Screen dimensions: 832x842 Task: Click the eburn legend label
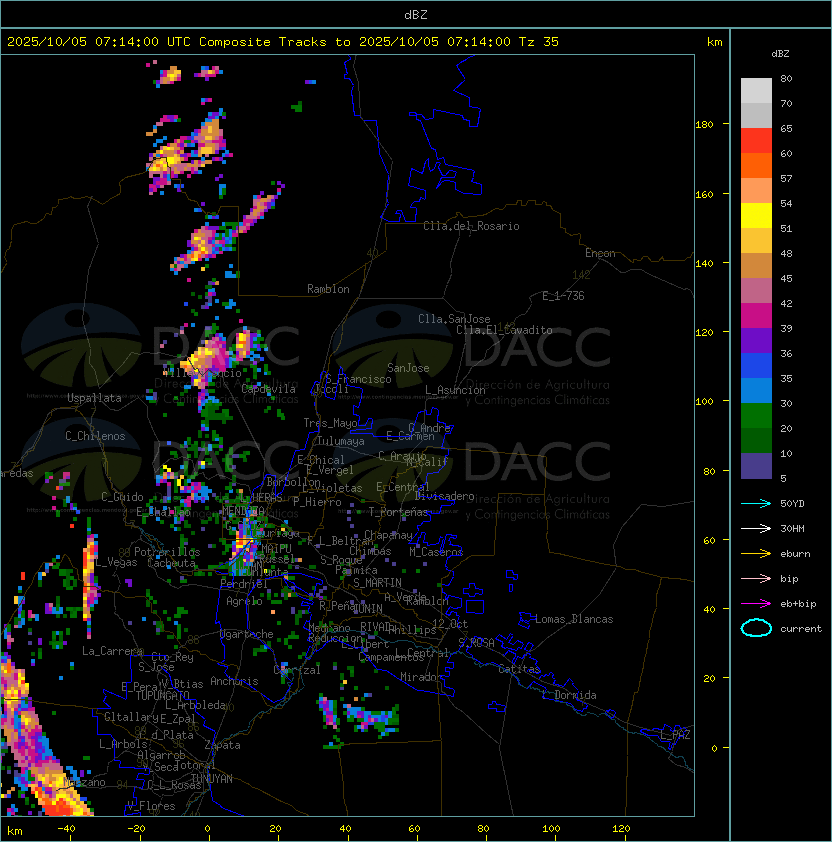[x=795, y=554]
